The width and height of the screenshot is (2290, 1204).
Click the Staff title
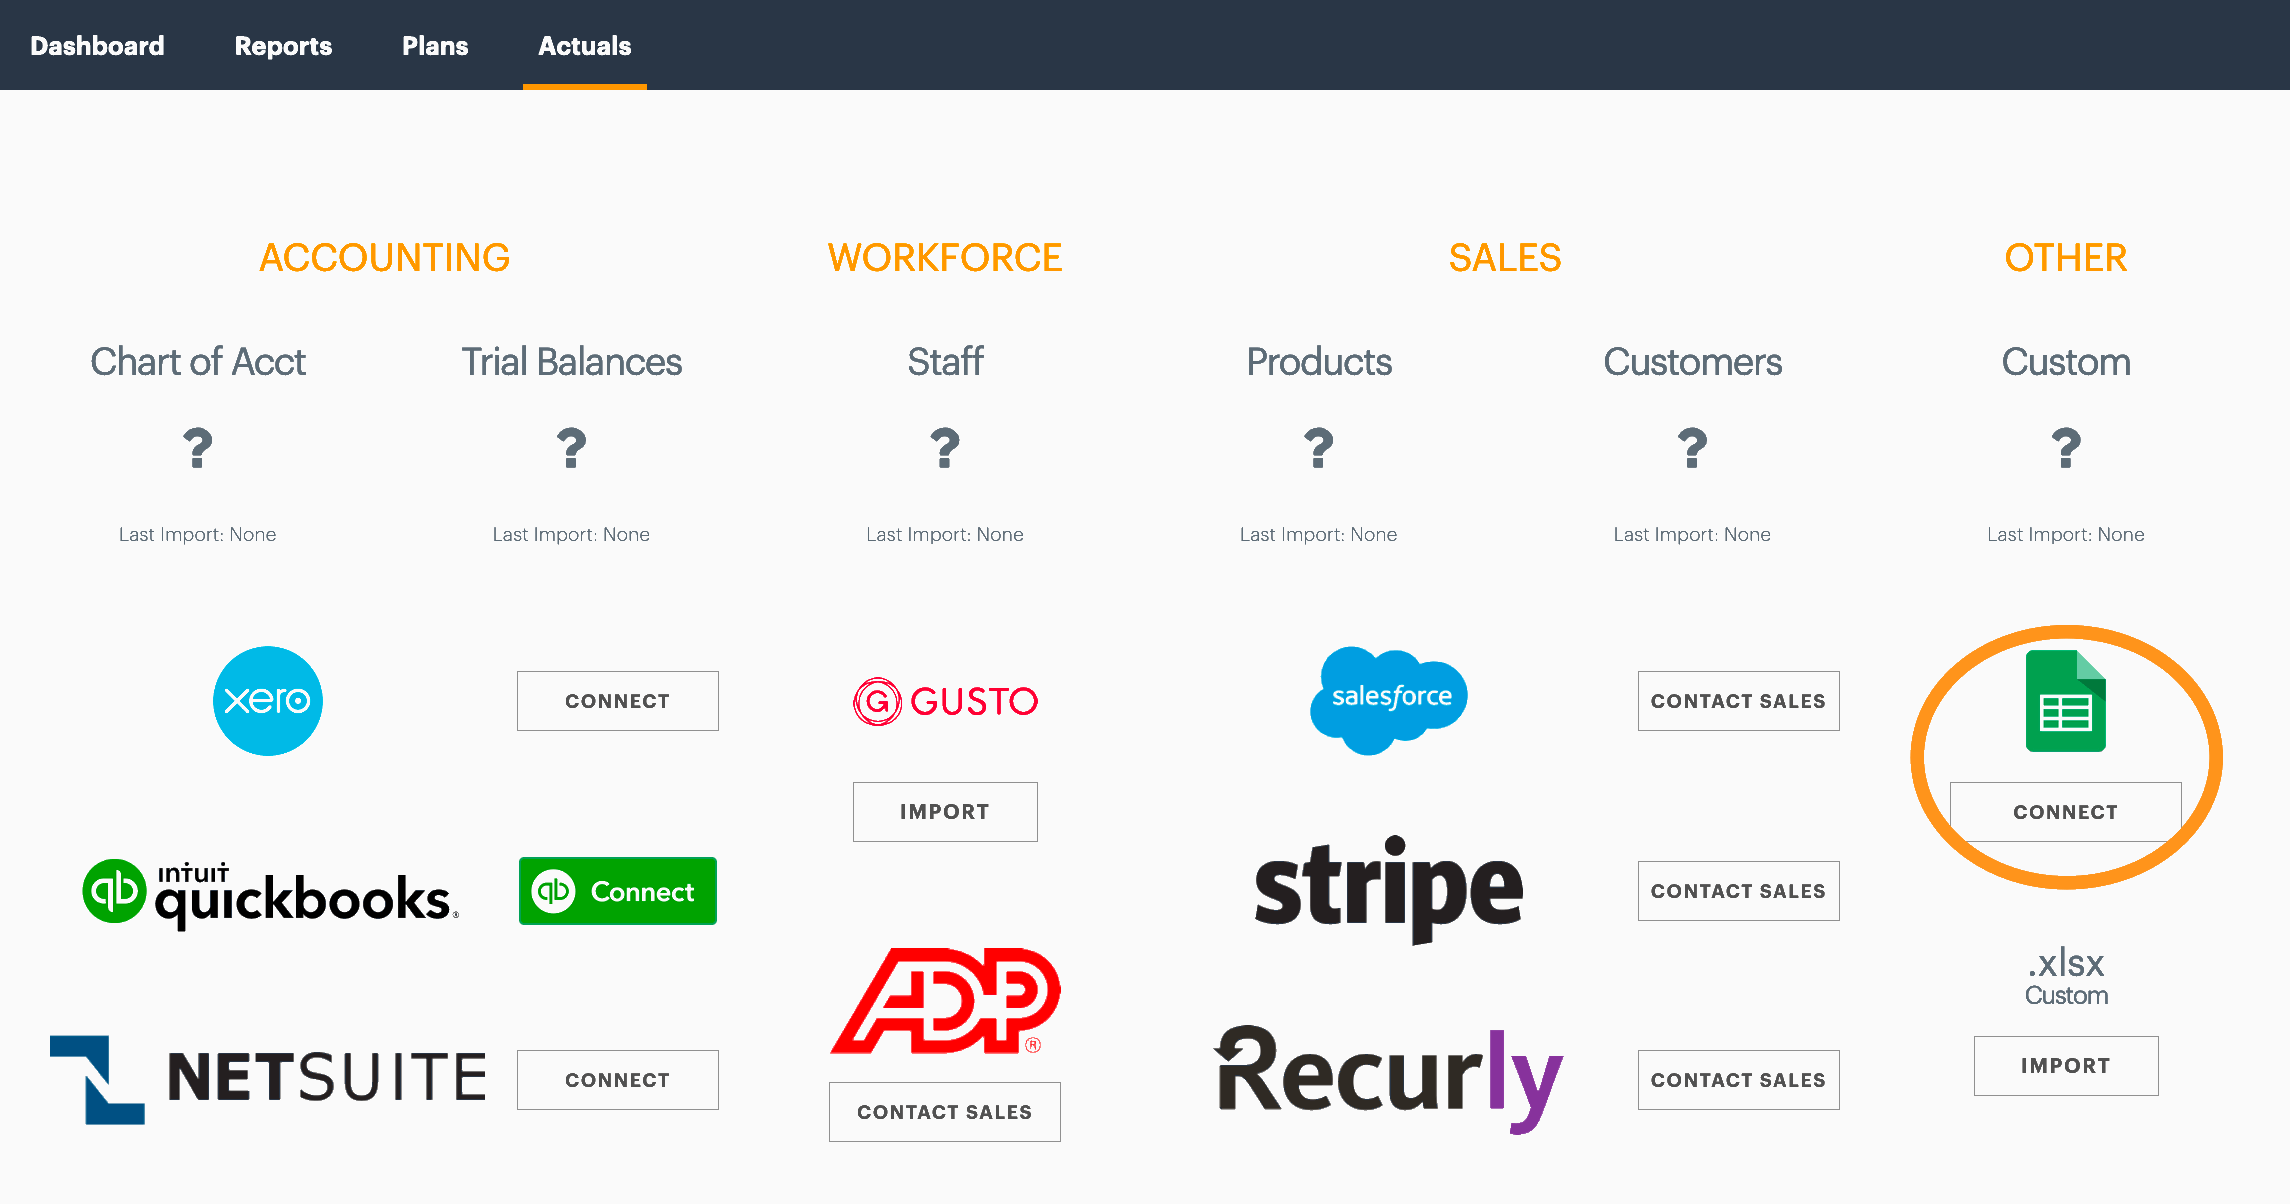pyautogui.click(x=945, y=362)
